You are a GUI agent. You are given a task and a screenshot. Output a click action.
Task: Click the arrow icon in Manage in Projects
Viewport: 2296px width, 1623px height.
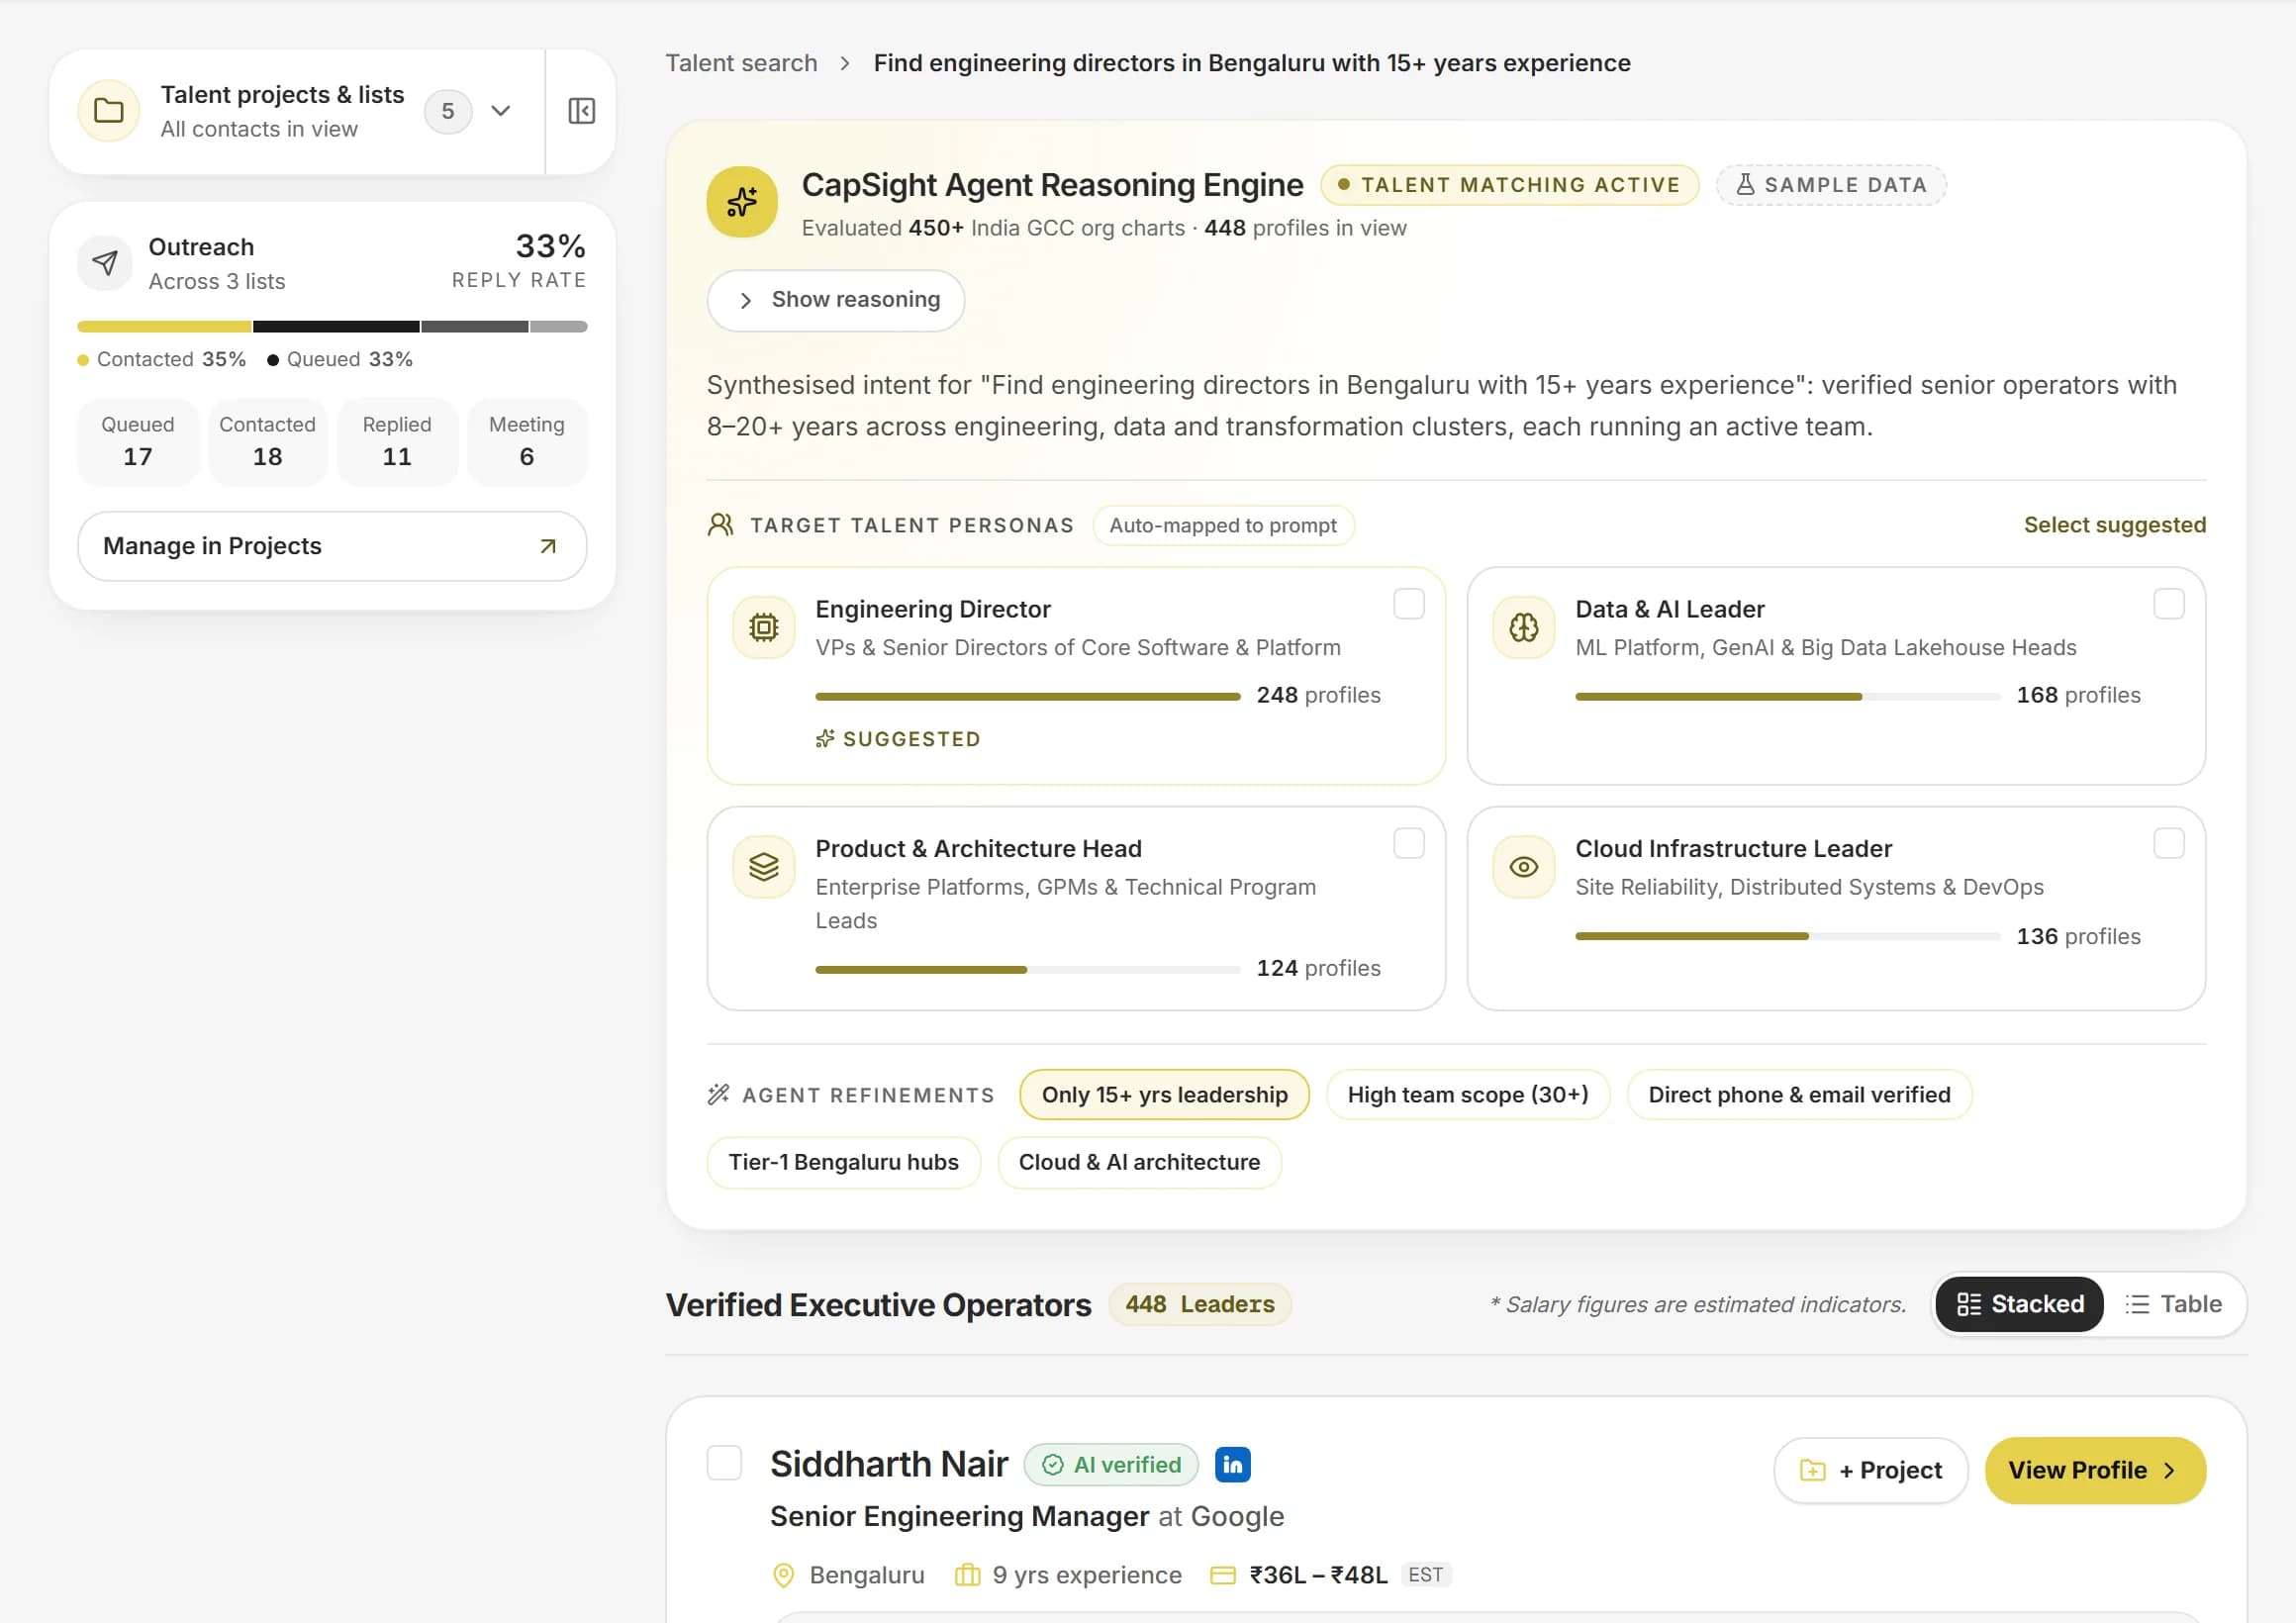coord(548,546)
